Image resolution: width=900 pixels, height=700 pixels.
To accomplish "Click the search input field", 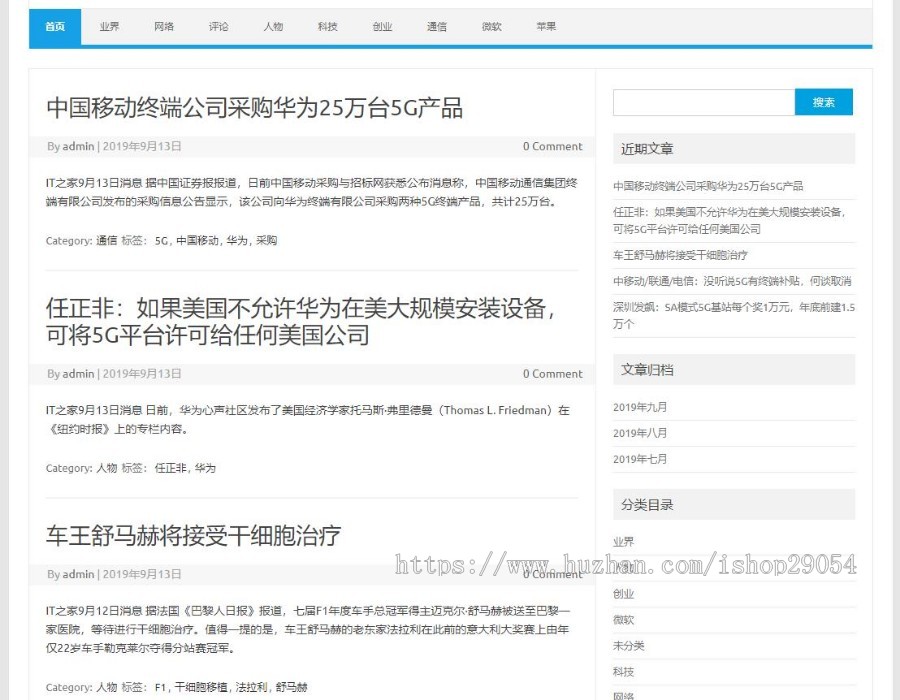I will 703,102.
